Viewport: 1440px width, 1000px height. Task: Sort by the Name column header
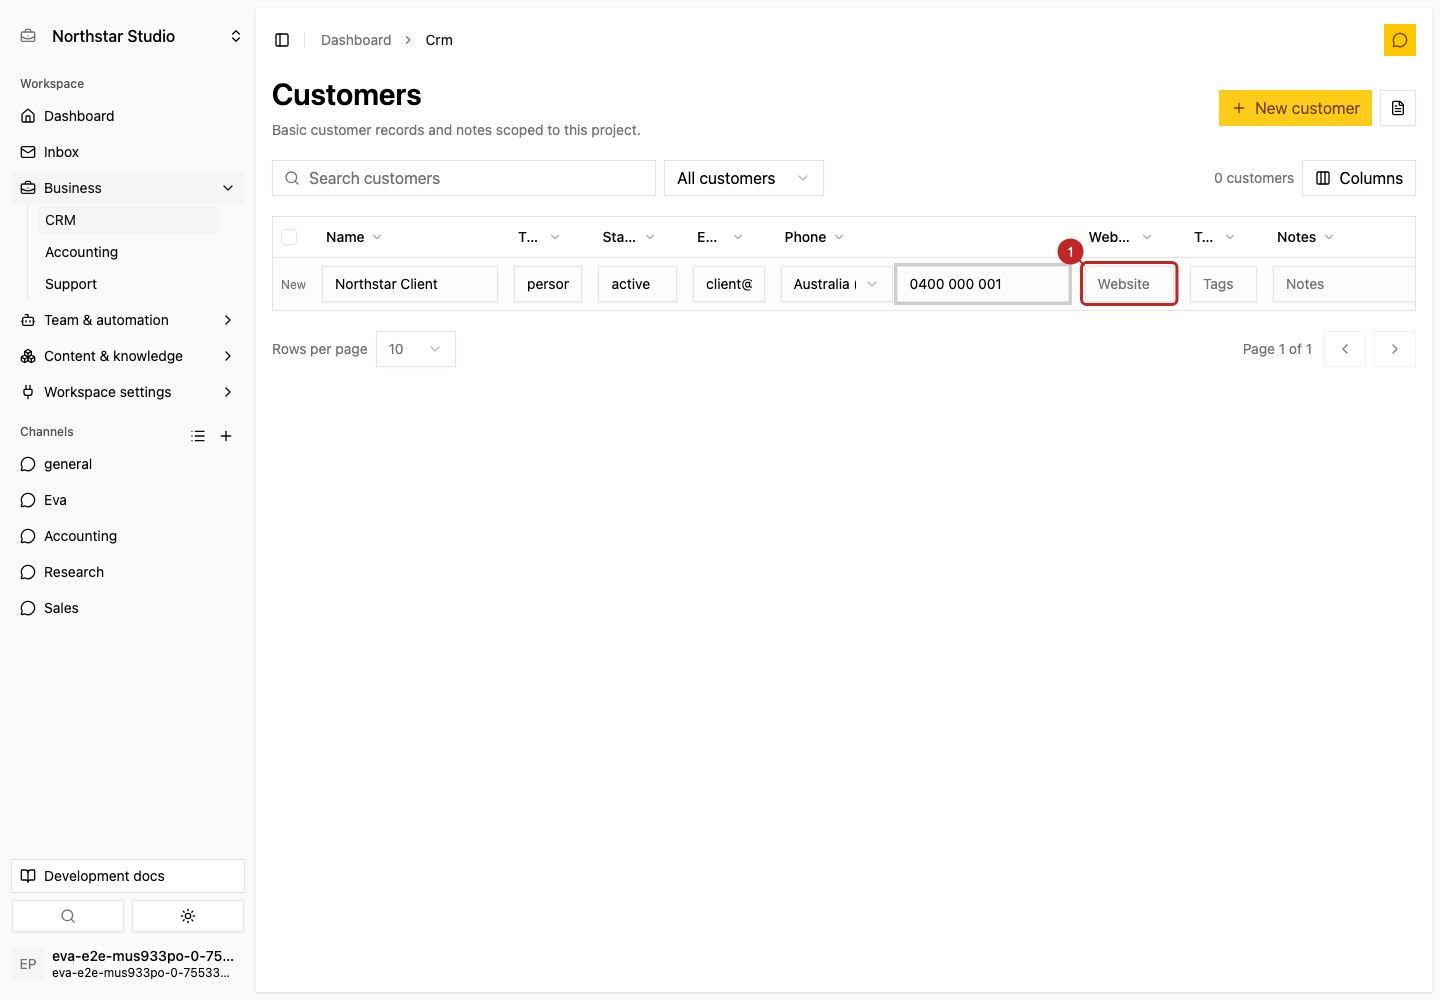tap(354, 237)
